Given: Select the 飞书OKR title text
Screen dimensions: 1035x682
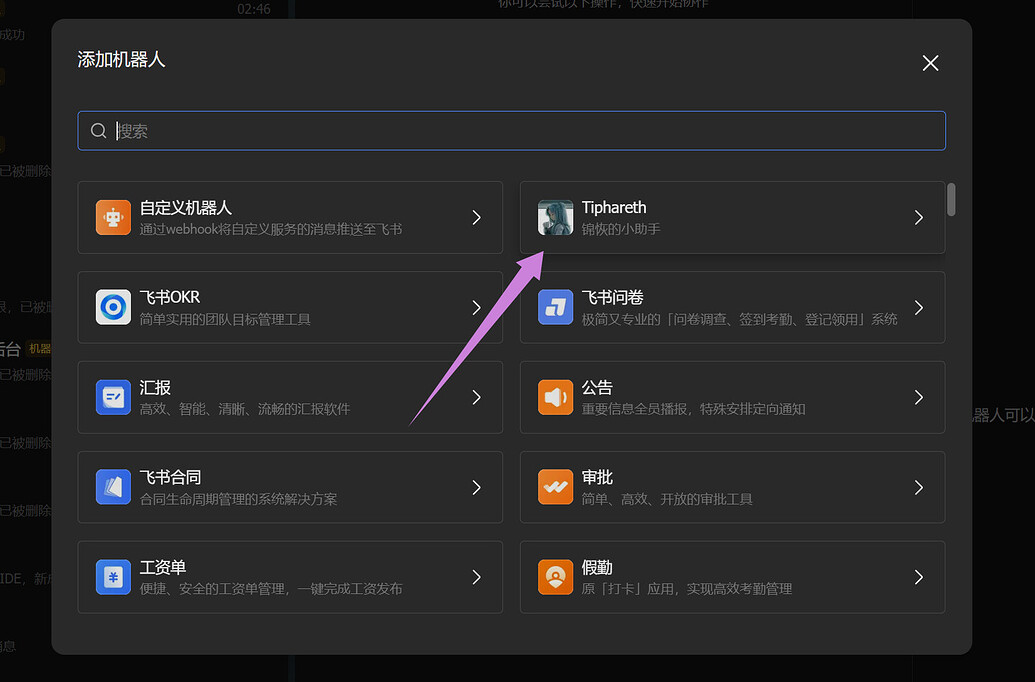Looking at the screenshot, I should (170, 297).
